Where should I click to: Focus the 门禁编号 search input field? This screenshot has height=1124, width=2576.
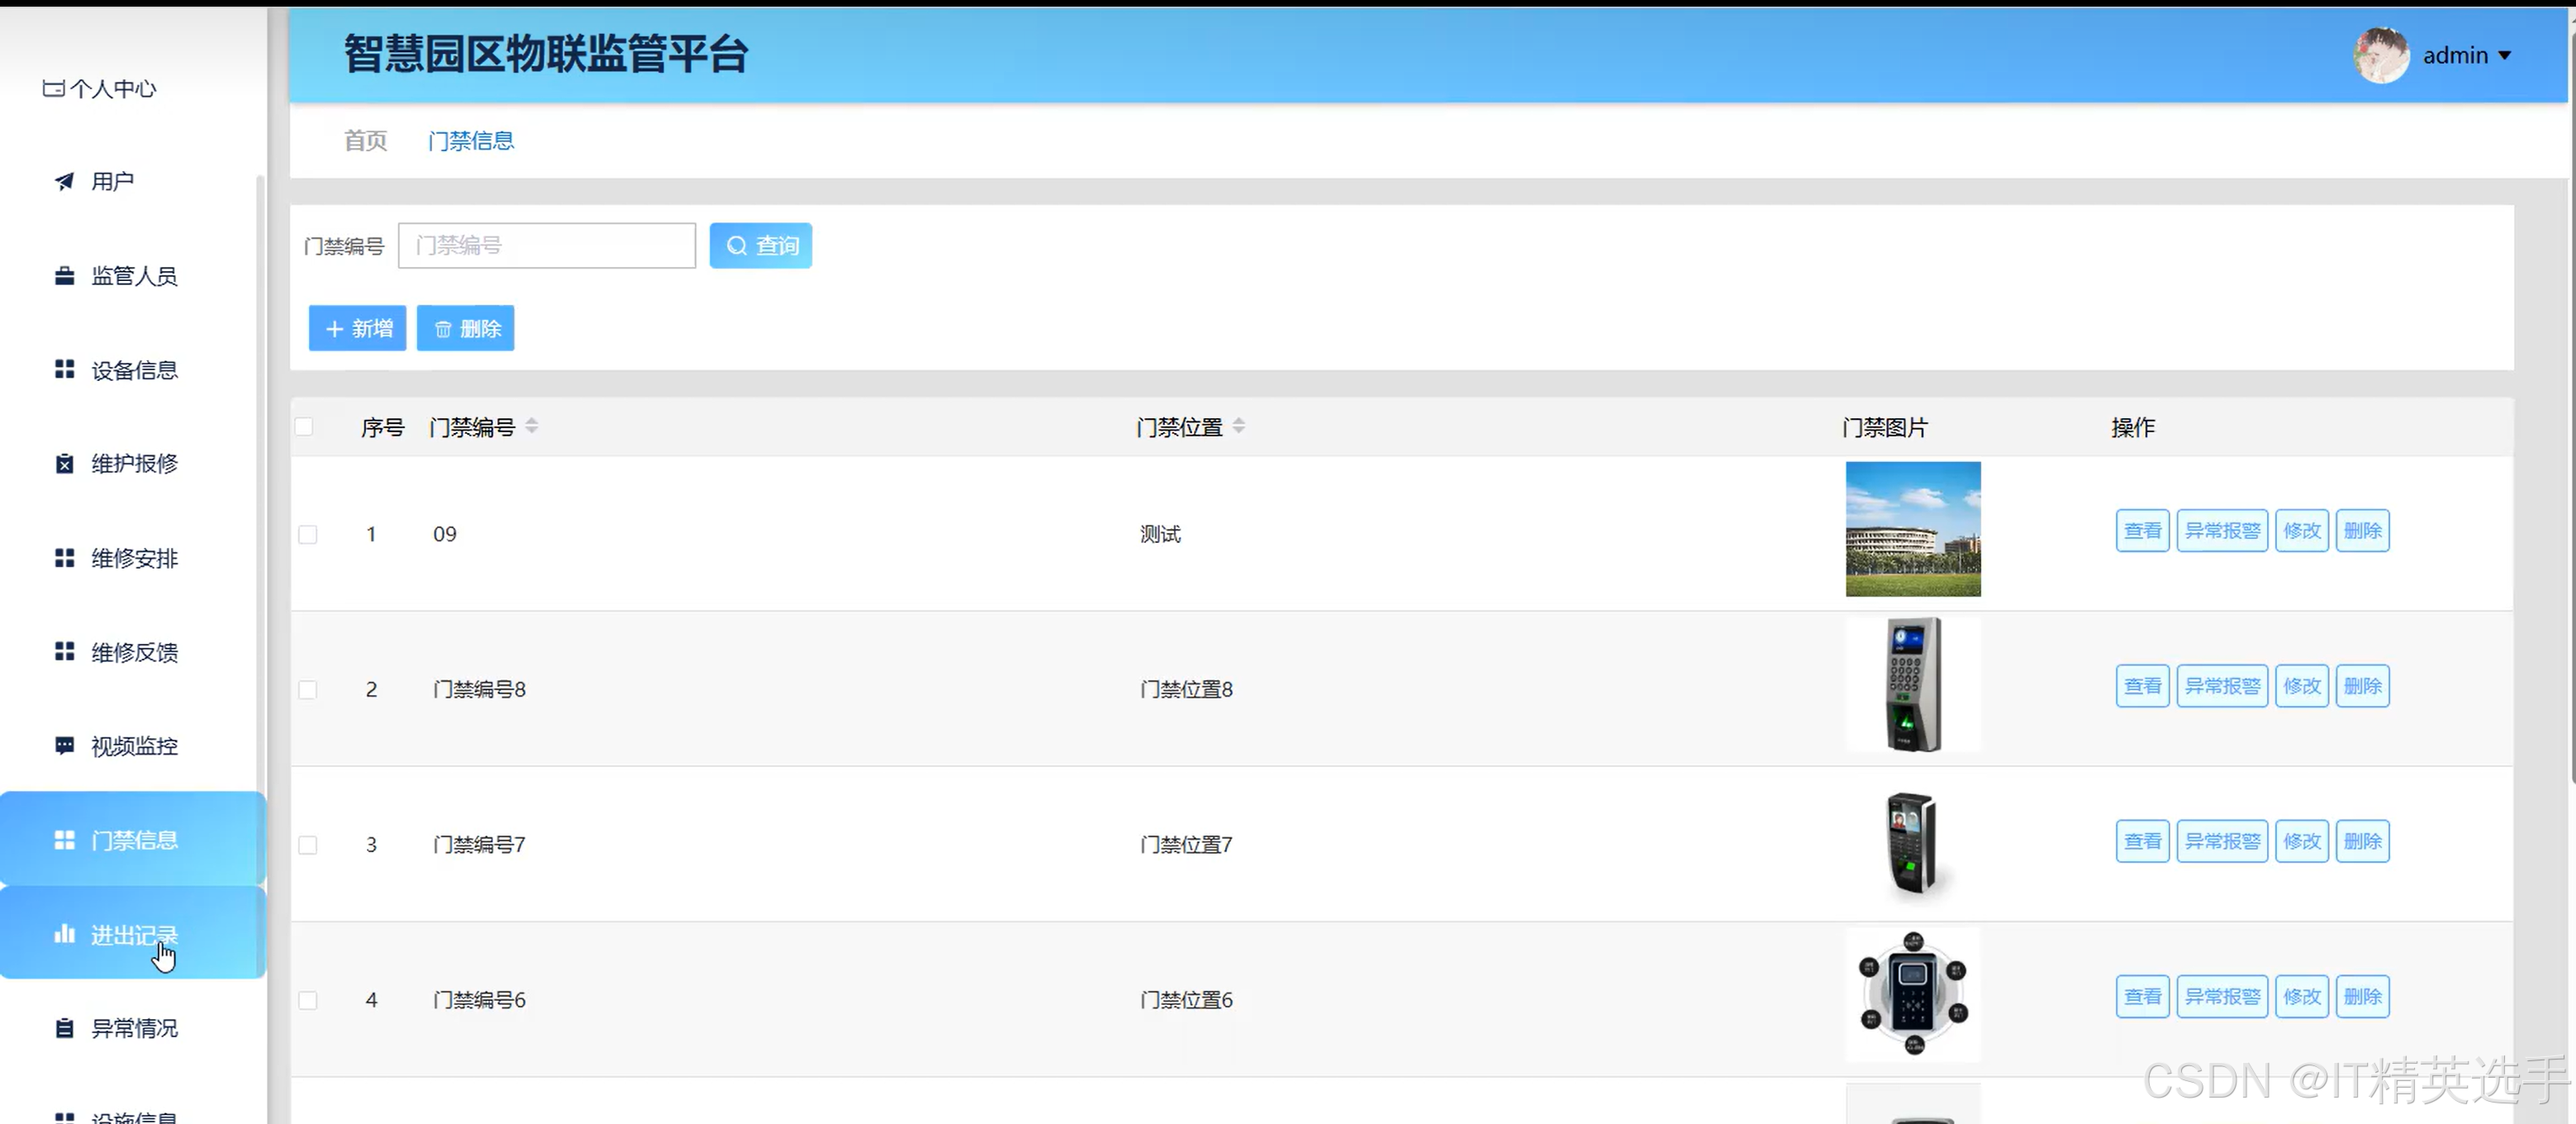click(x=547, y=246)
